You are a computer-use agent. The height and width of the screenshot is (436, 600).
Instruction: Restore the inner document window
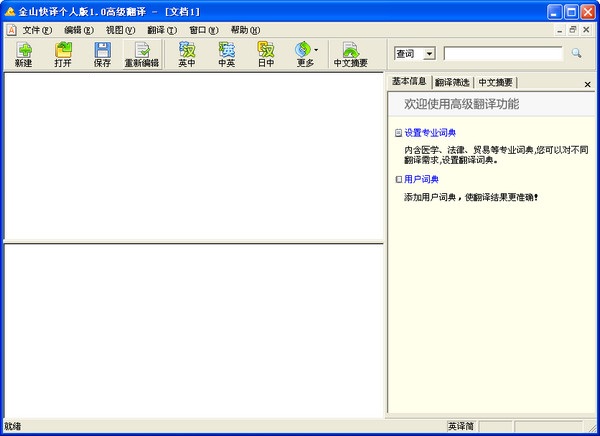coord(573,30)
